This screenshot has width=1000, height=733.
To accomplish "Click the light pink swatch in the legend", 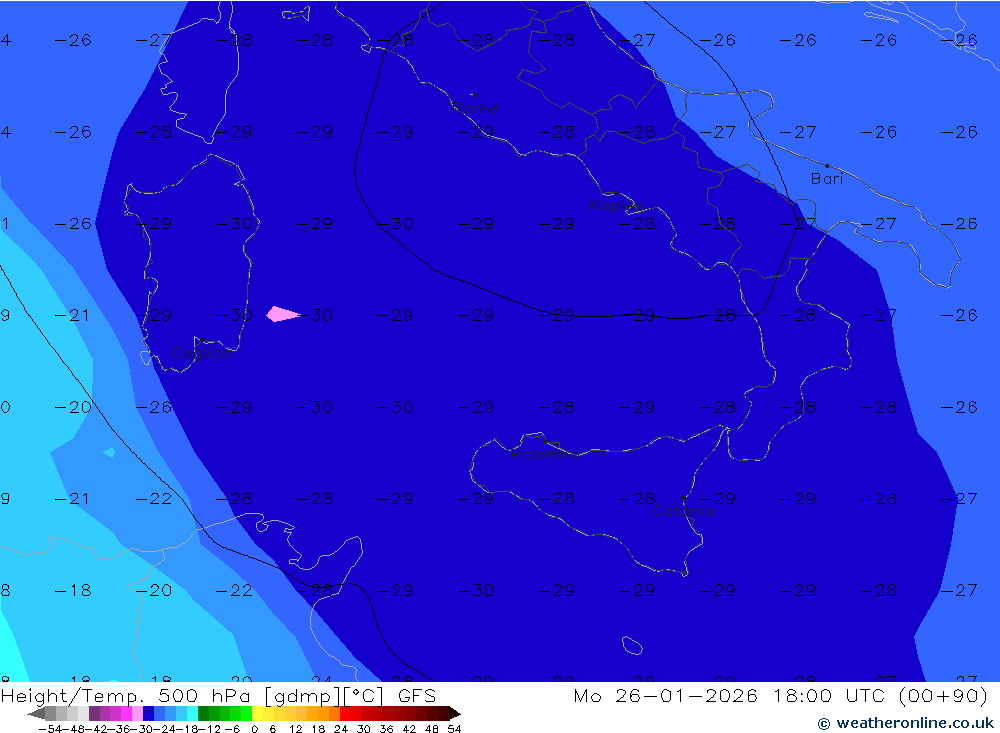I will point(137,713).
